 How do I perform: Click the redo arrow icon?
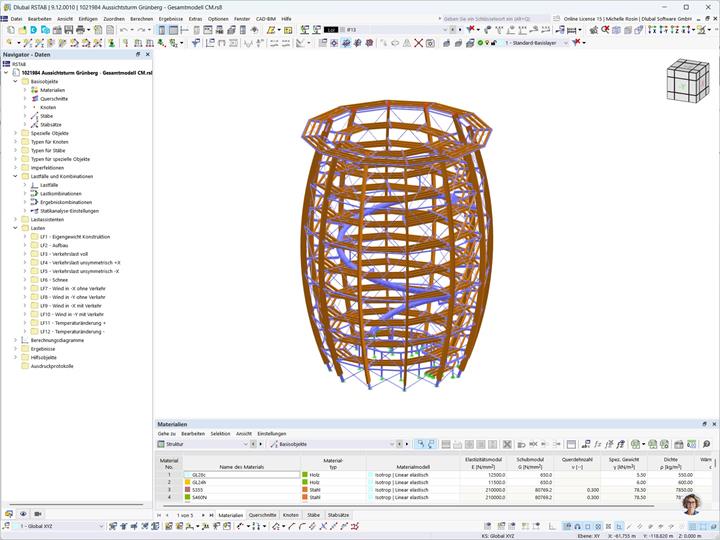tap(141, 30)
